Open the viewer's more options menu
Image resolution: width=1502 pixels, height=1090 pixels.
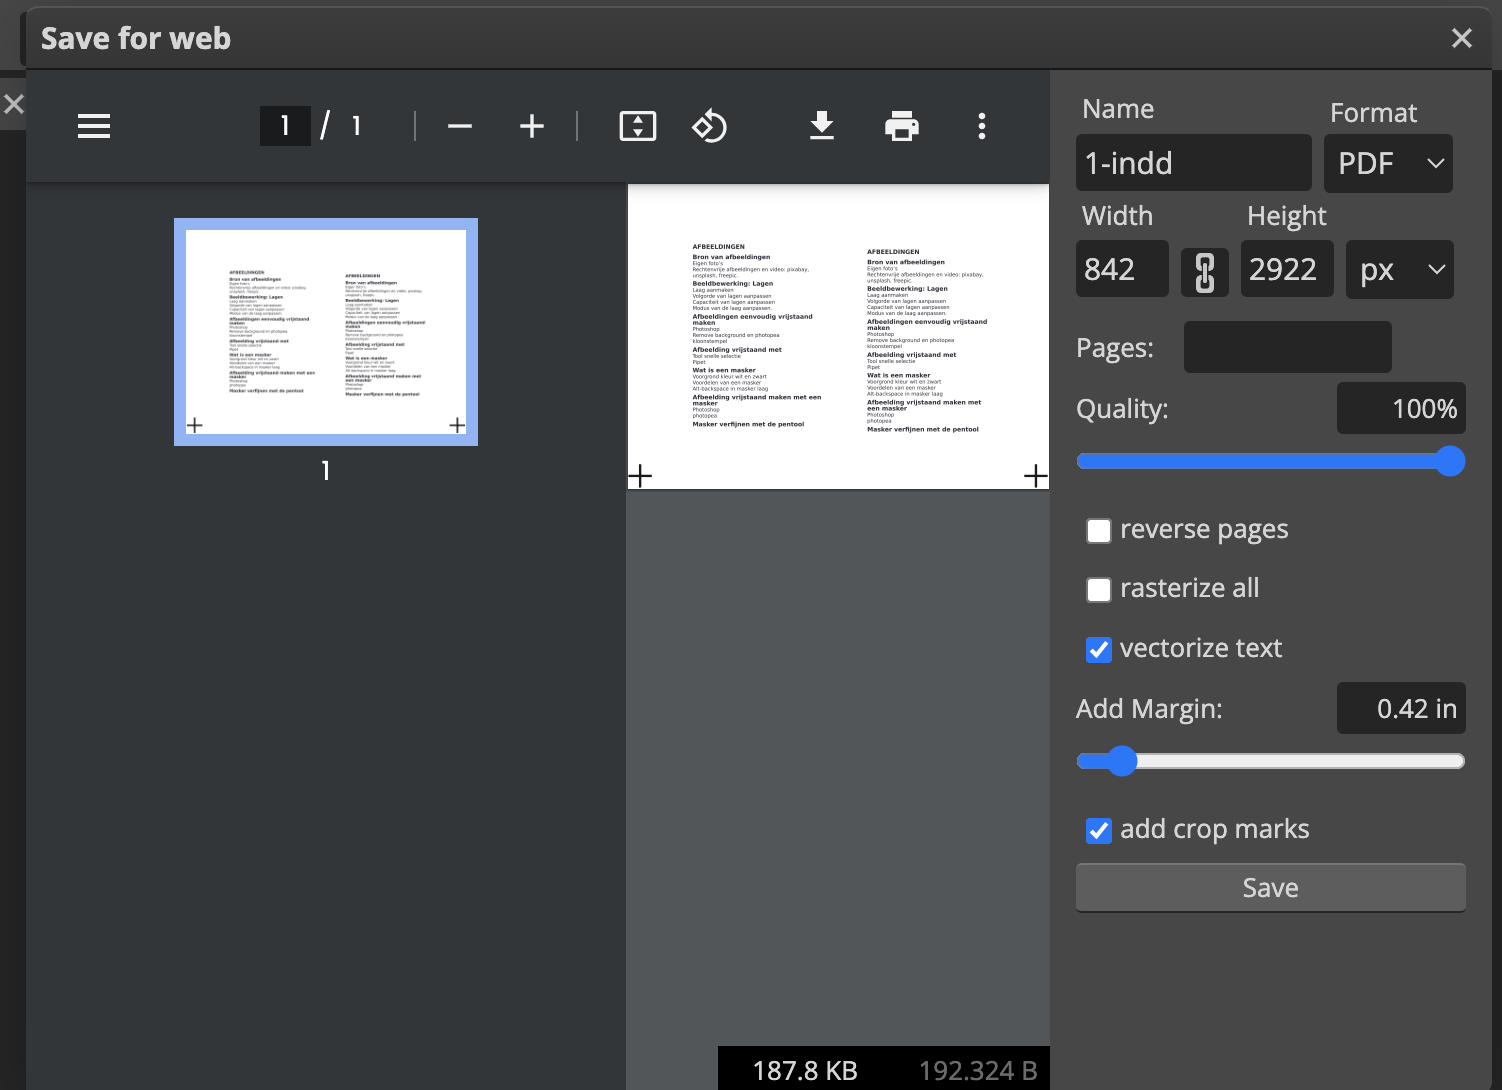pos(981,126)
